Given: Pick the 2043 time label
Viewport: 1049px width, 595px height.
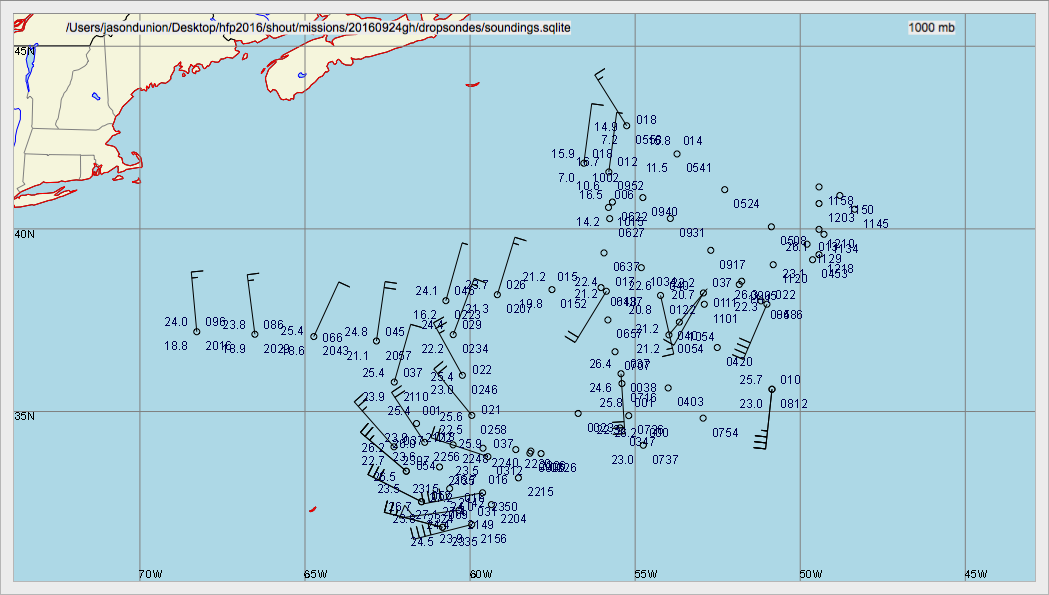Looking at the screenshot, I should pyautogui.click(x=335, y=351).
